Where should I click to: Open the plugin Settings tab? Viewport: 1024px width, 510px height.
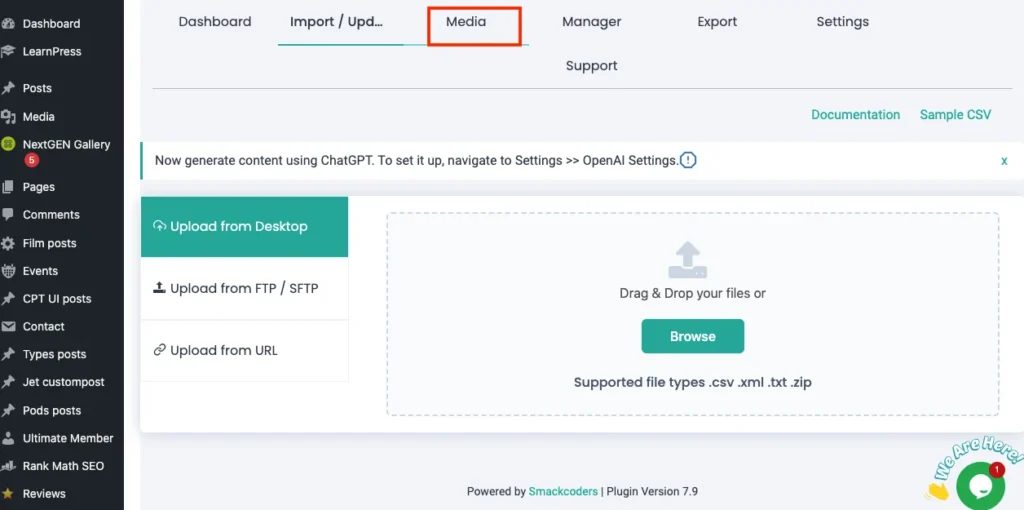point(842,22)
